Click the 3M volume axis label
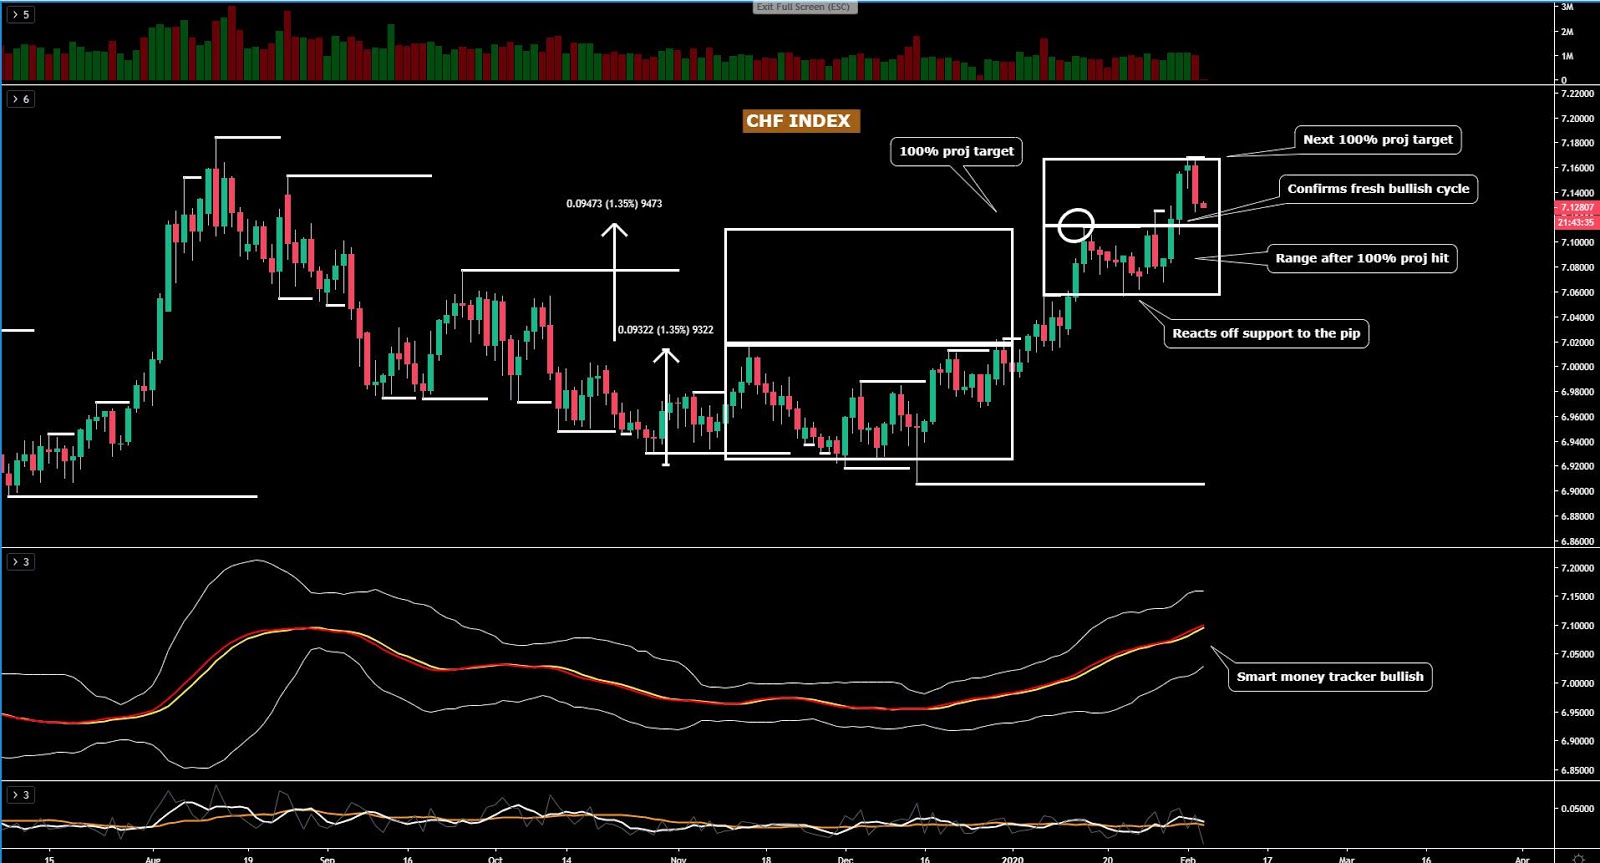Image resolution: width=1600 pixels, height=863 pixels. [x=1567, y=7]
